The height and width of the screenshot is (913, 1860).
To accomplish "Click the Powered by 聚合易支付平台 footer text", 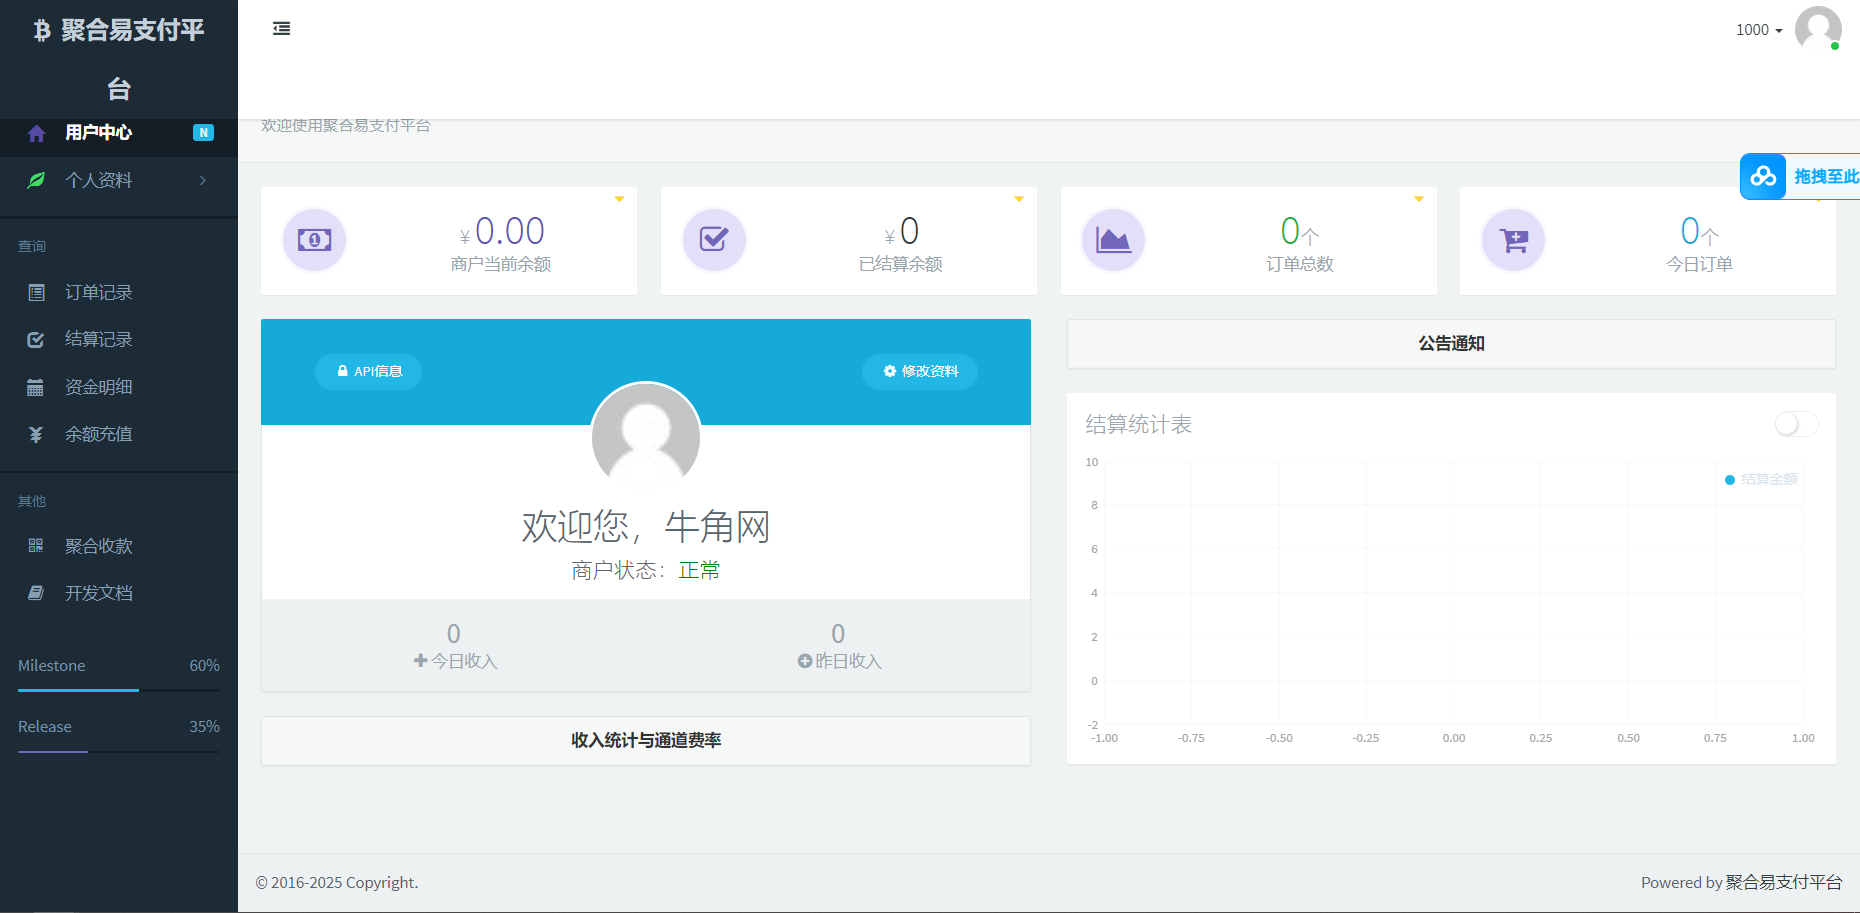I will 1741,883.
